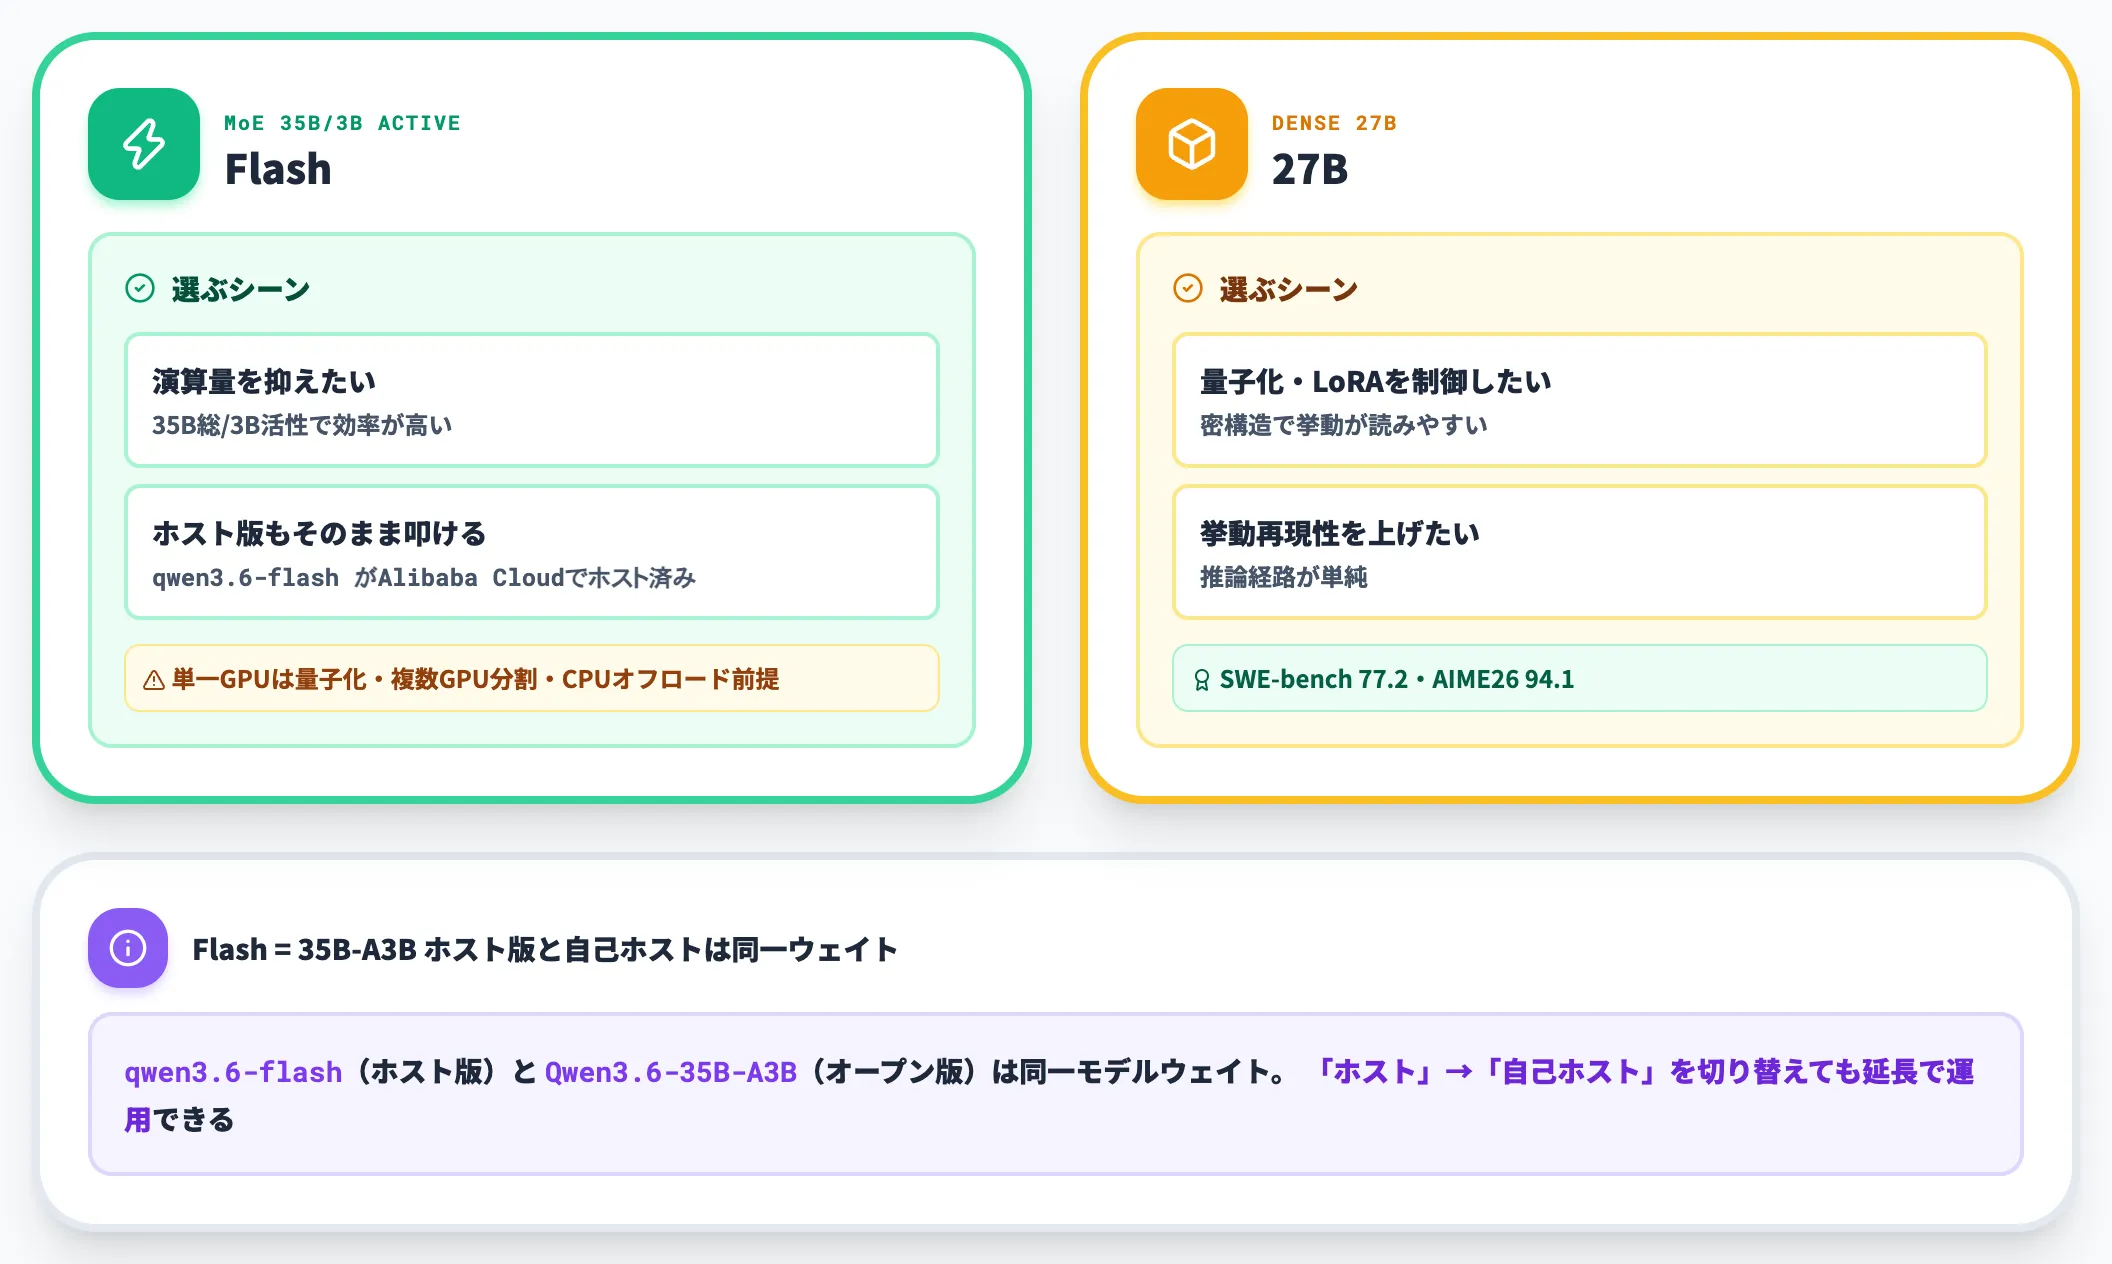Click 35B総/3B活性で効率が高い text

302,425
